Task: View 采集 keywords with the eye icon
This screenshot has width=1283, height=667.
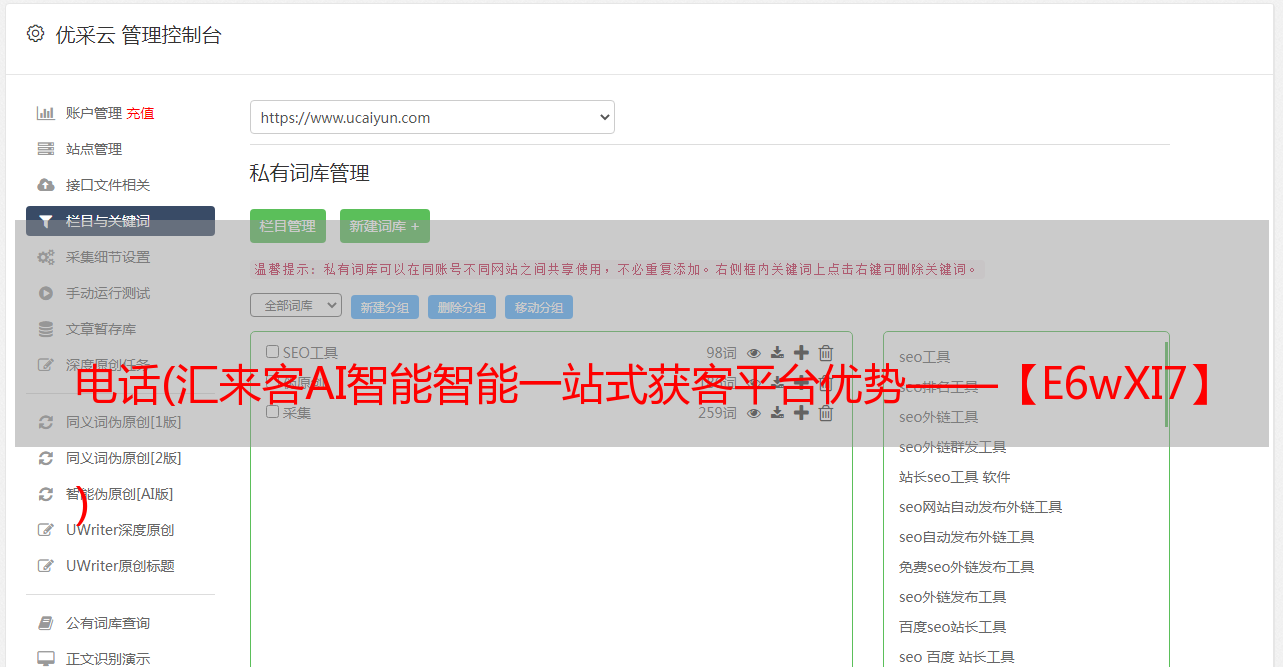Action: tap(754, 412)
